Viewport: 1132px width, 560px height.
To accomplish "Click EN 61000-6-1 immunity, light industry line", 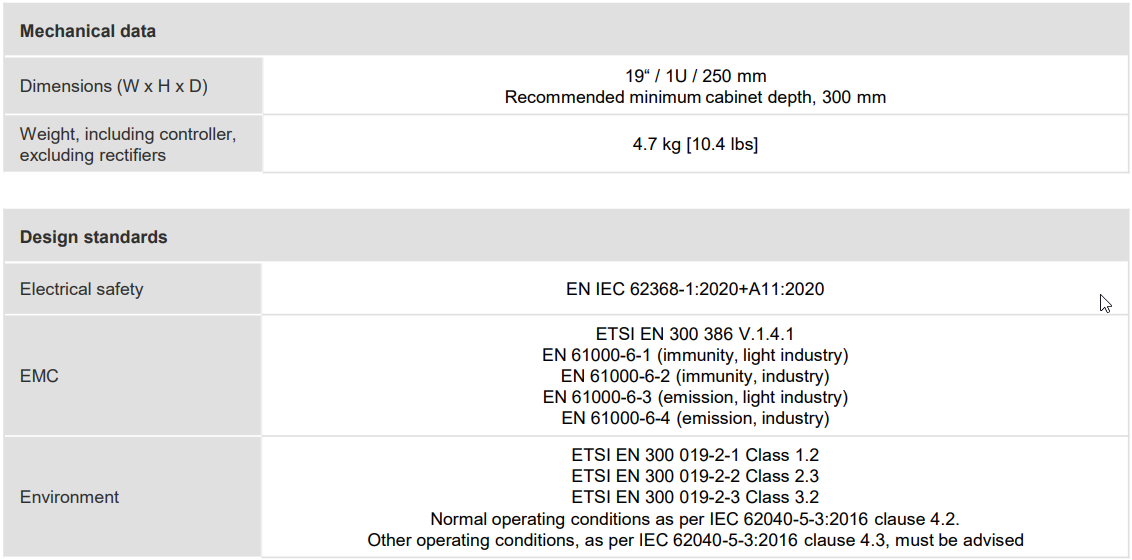I will point(695,355).
